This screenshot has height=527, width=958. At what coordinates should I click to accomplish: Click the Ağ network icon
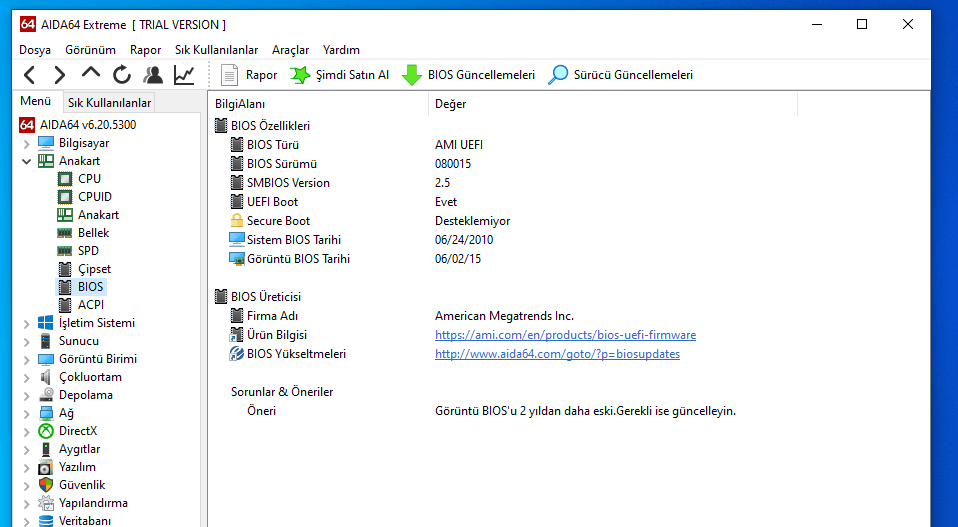coord(46,413)
